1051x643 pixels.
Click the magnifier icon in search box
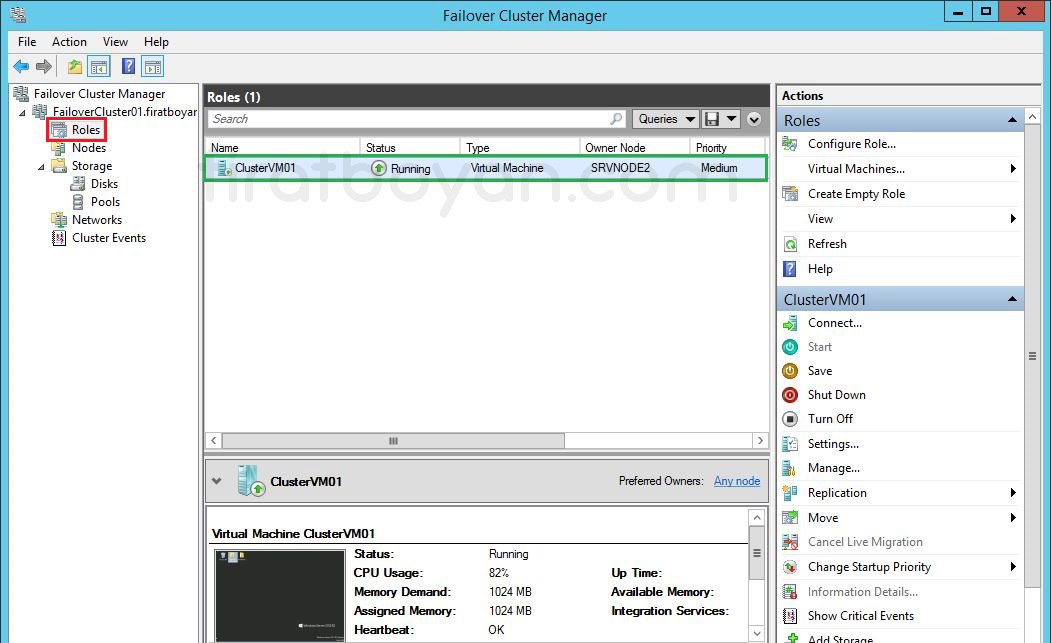(616, 119)
